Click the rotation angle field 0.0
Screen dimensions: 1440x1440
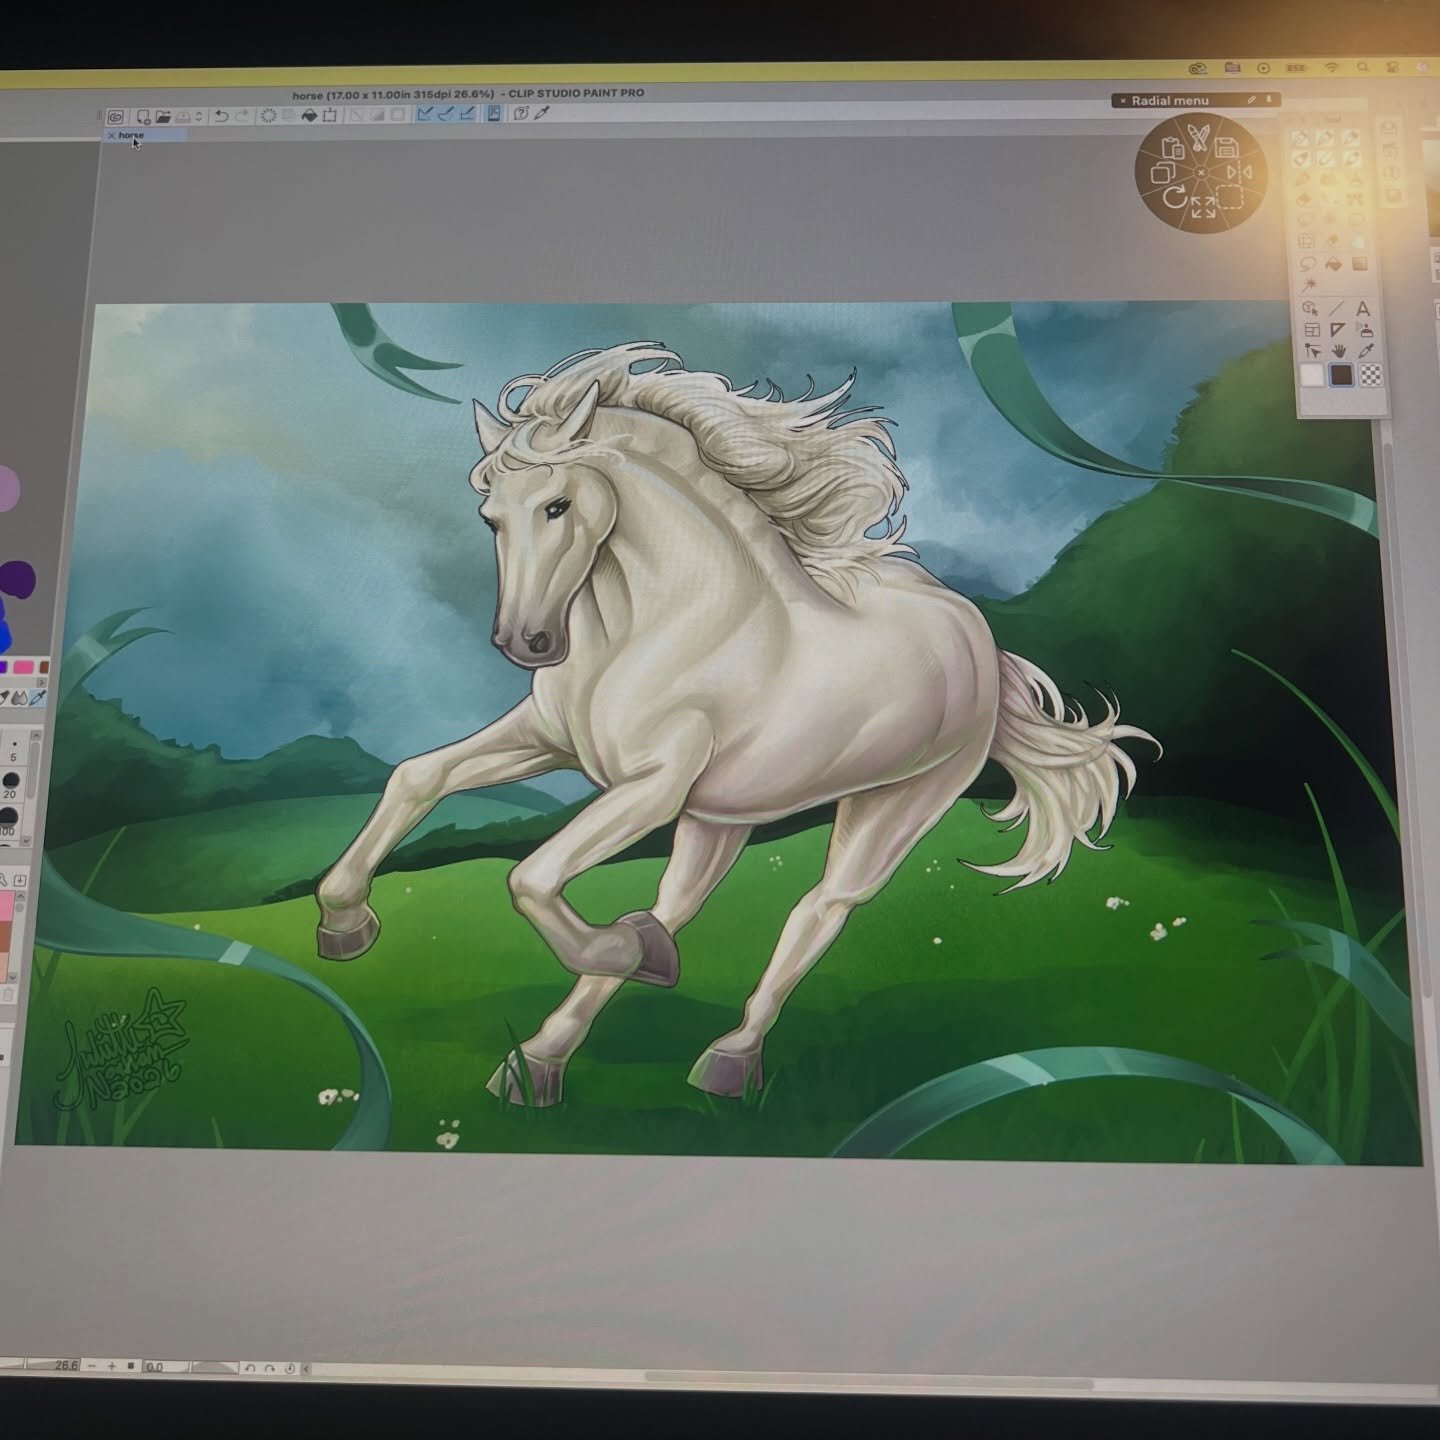pos(165,1367)
